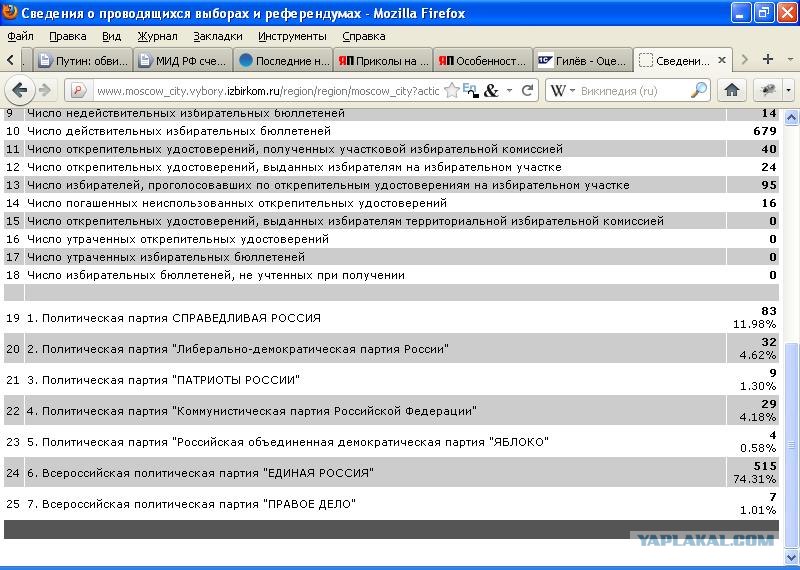Screen dimensions: 800x570
Task: Click the 74.31% value for ЕДИНАЯ РОССИЯ
Action: click(x=755, y=479)
